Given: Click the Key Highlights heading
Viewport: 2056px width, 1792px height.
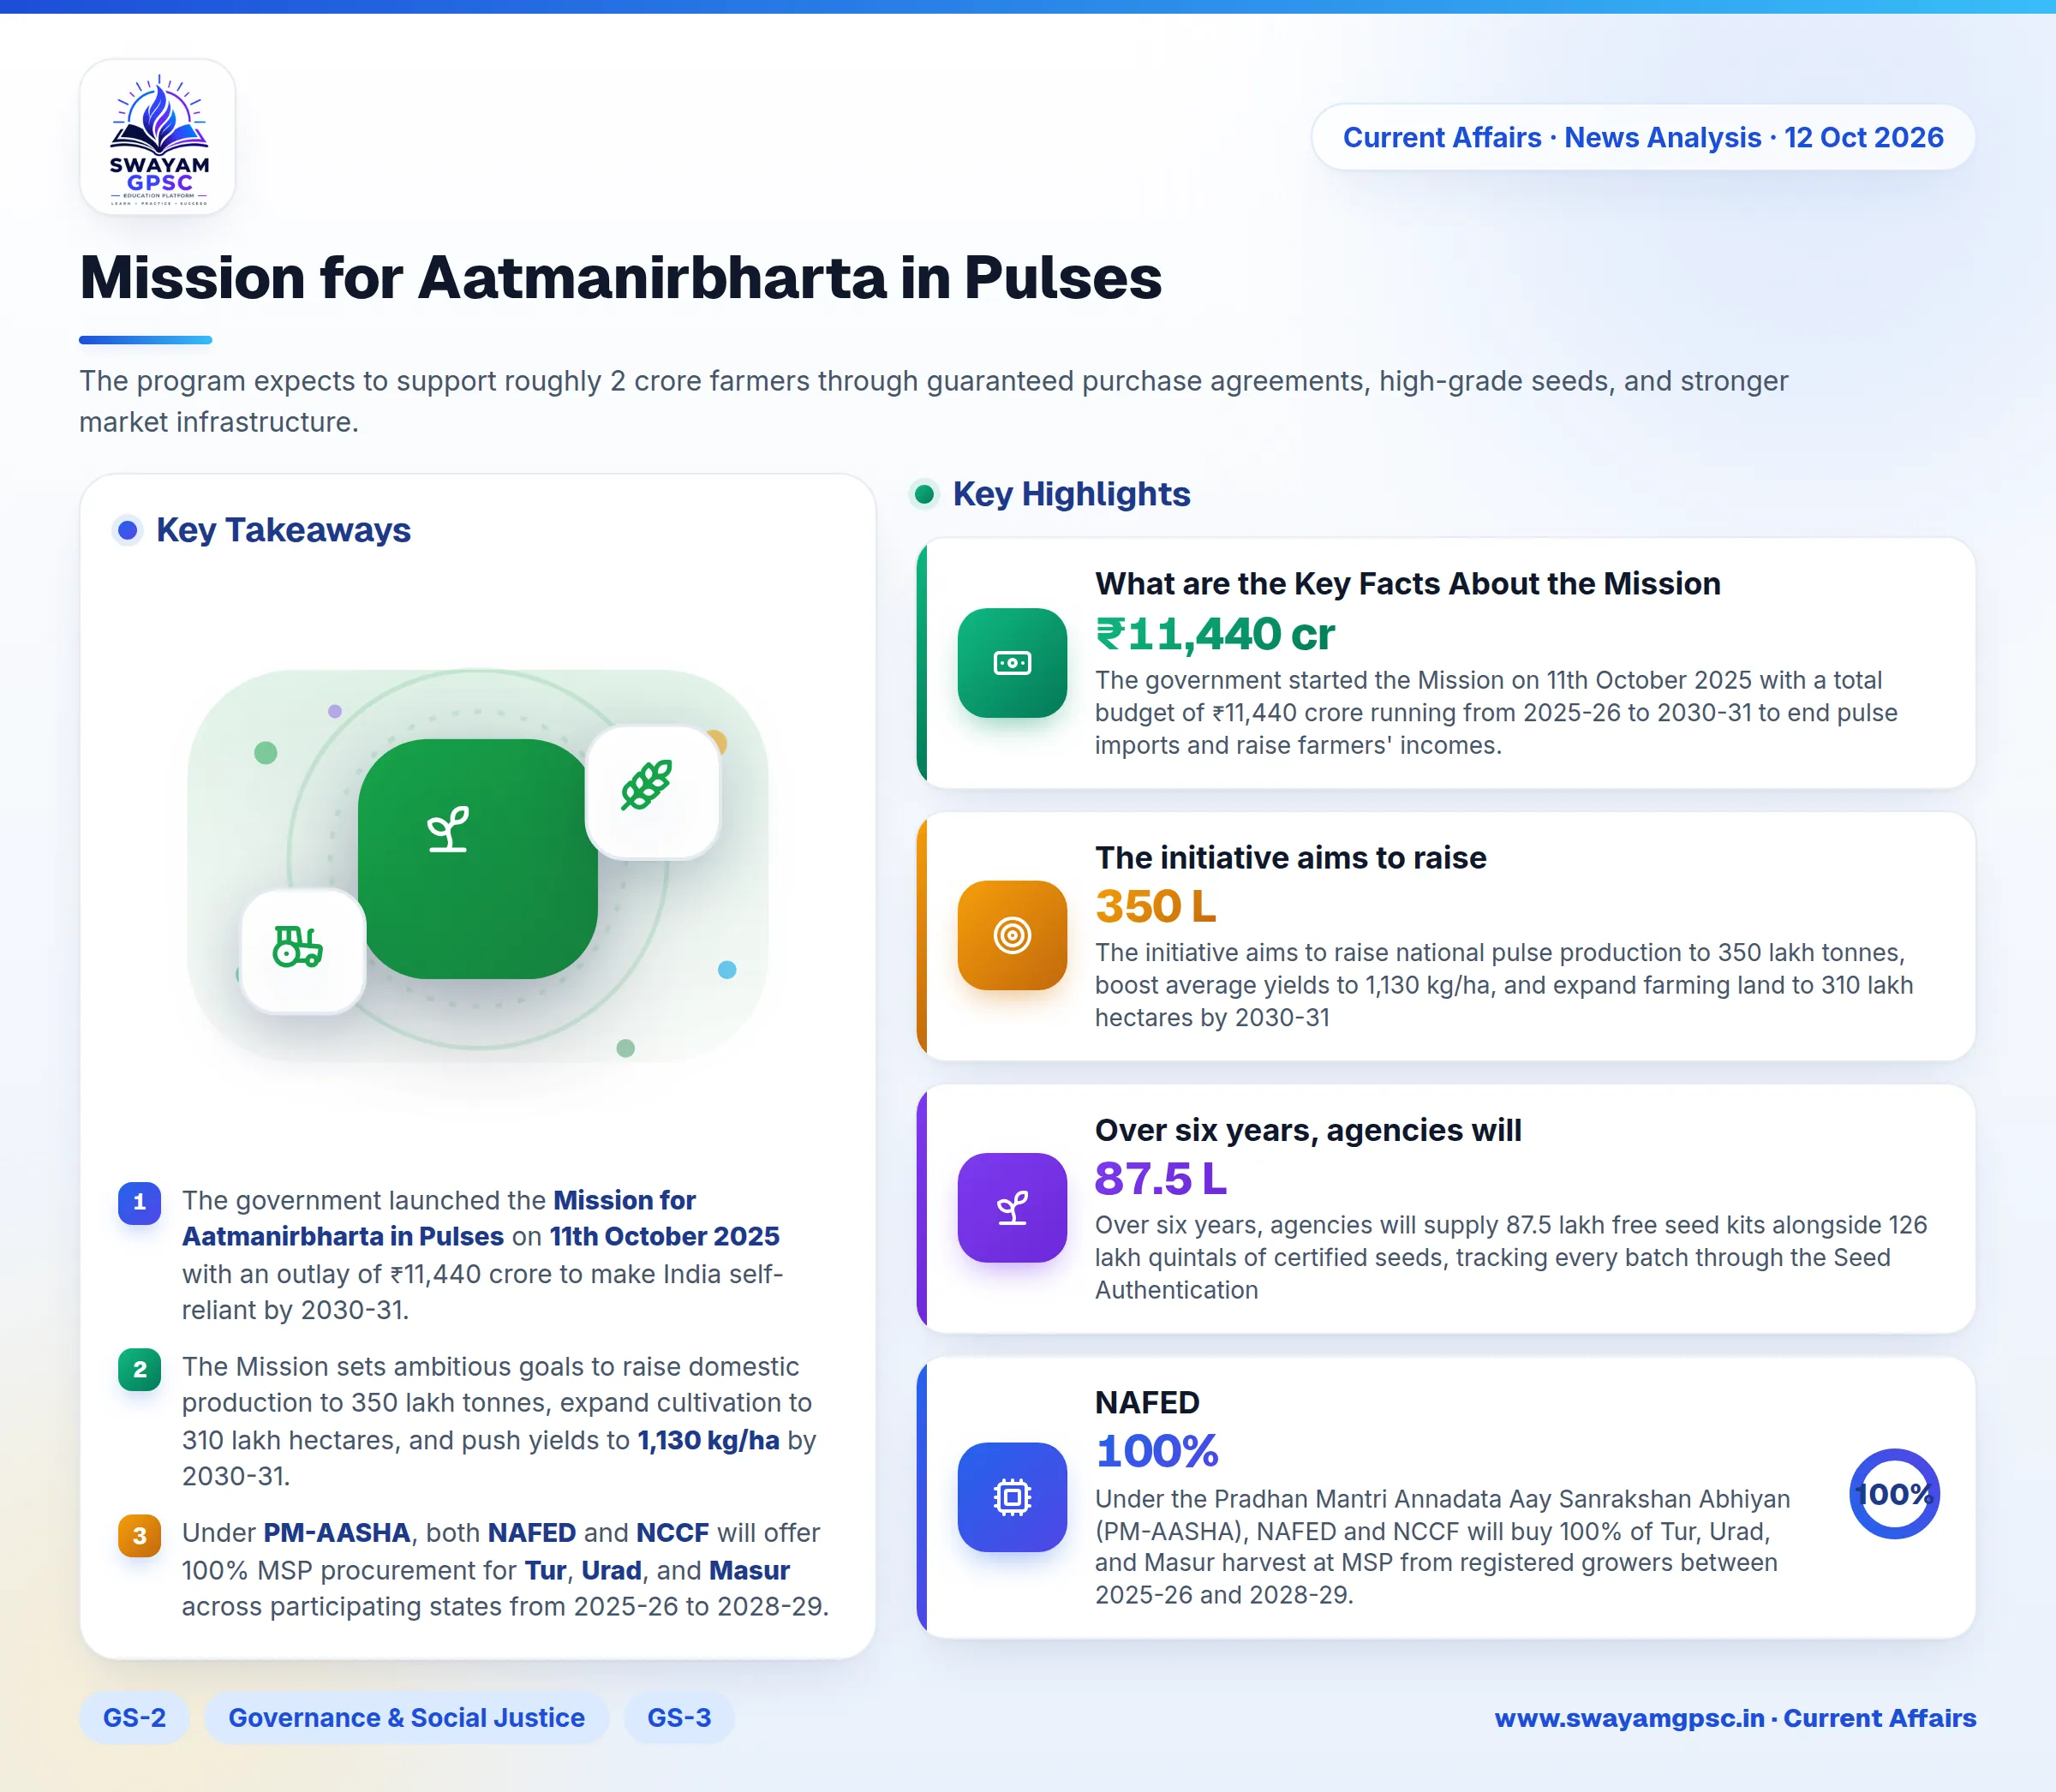Looking at the screenshot, I should [1071, 494].
